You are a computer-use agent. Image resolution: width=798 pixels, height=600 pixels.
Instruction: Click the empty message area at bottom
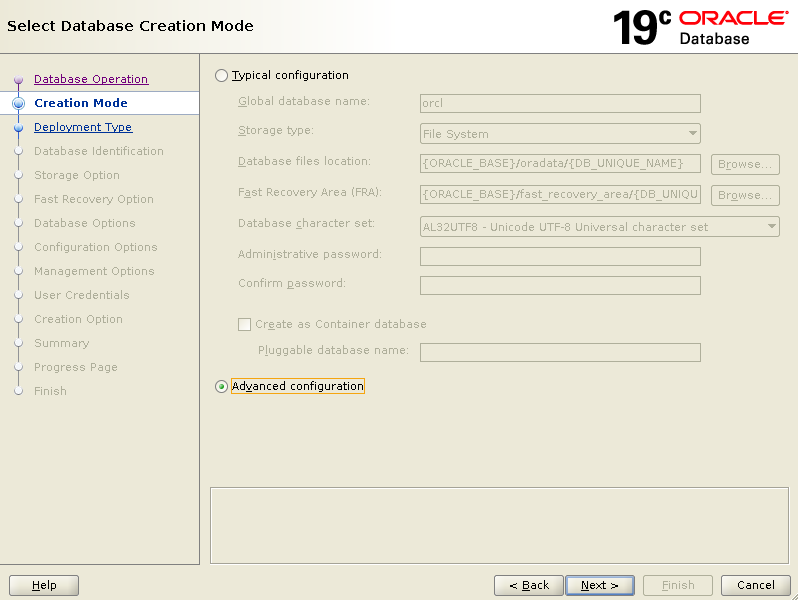[499, 525]
